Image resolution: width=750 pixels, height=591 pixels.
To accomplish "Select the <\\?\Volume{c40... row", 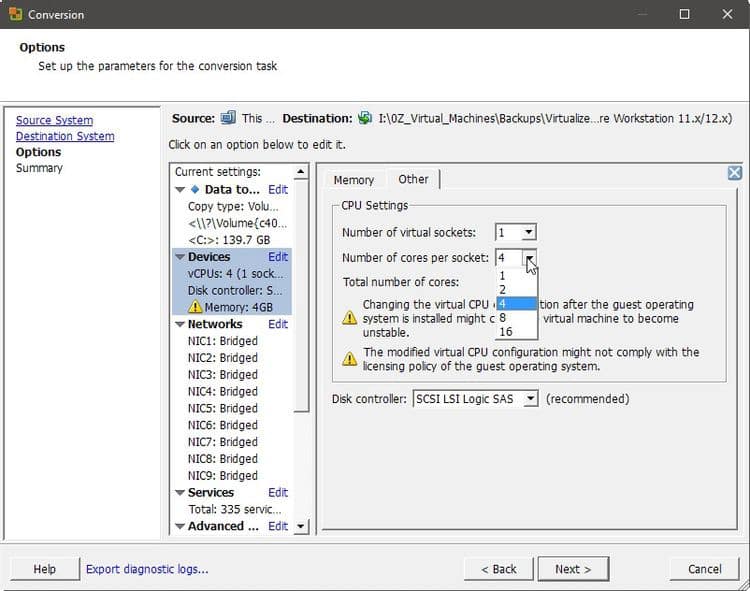I will click(238, 223).
